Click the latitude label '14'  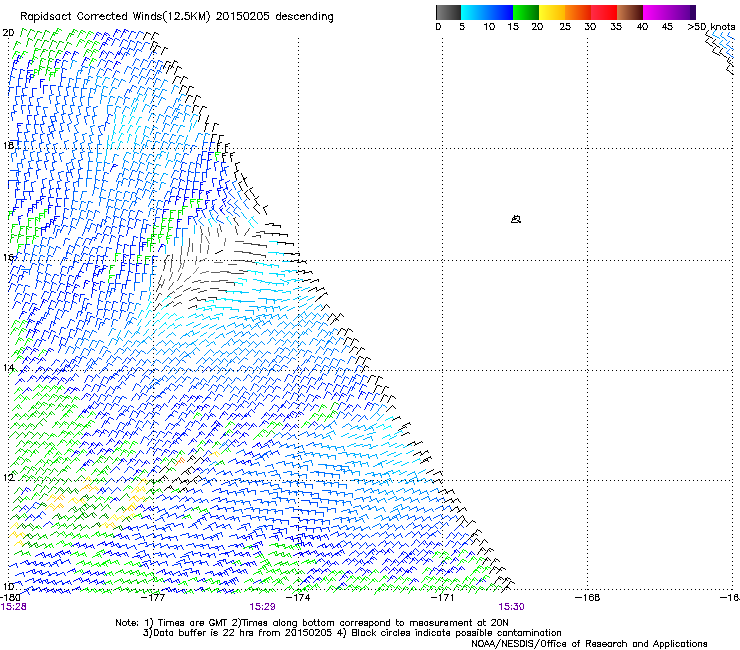tap(8, 368)
